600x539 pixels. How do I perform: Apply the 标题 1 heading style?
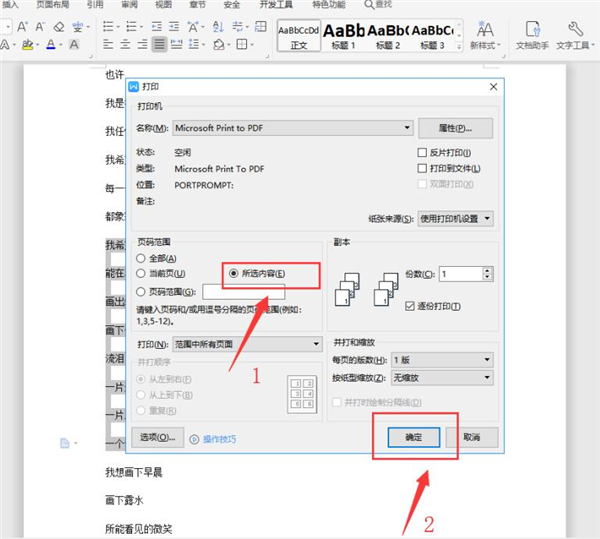click(x=342, y=34)
